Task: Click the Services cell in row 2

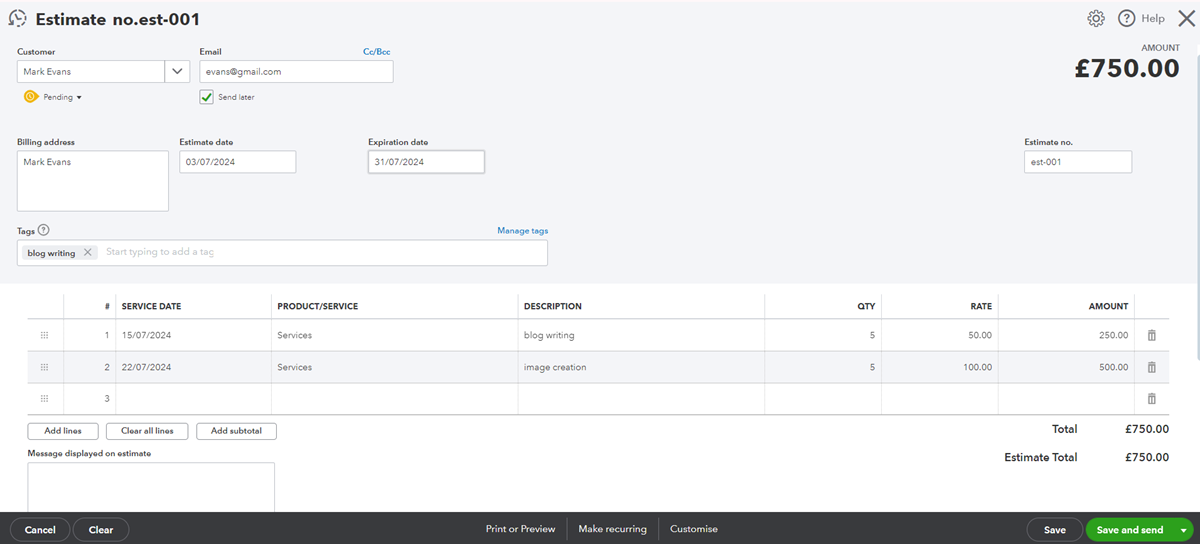Action: point(395,367)
